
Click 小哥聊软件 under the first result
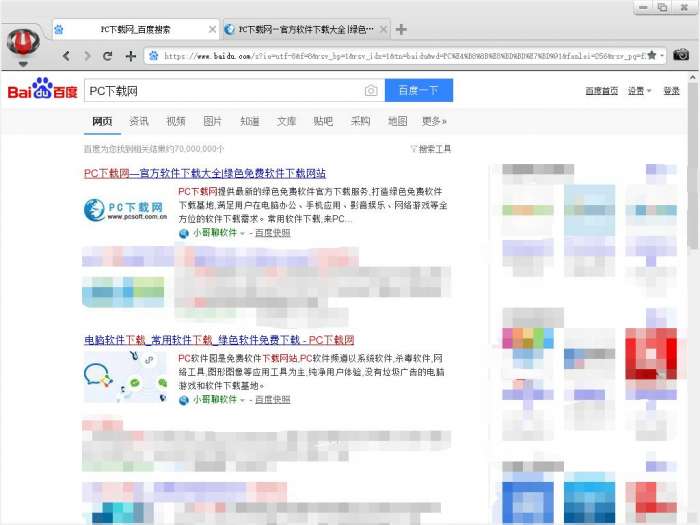[x=215, y=233]
